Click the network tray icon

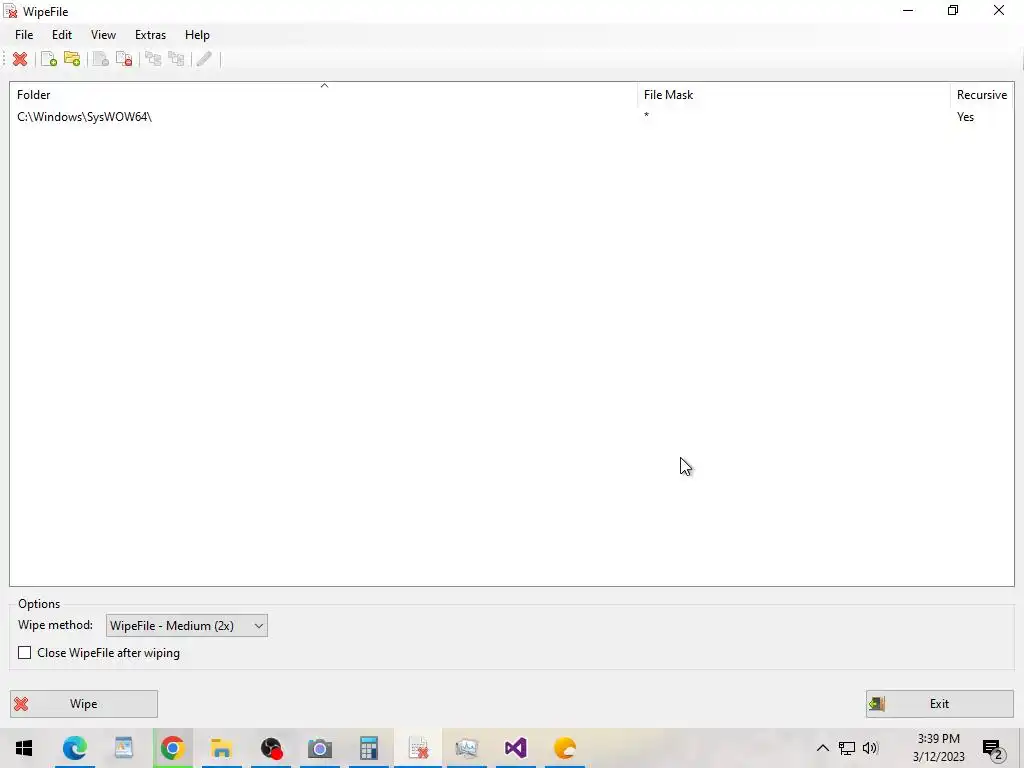(x=847, y=748)
